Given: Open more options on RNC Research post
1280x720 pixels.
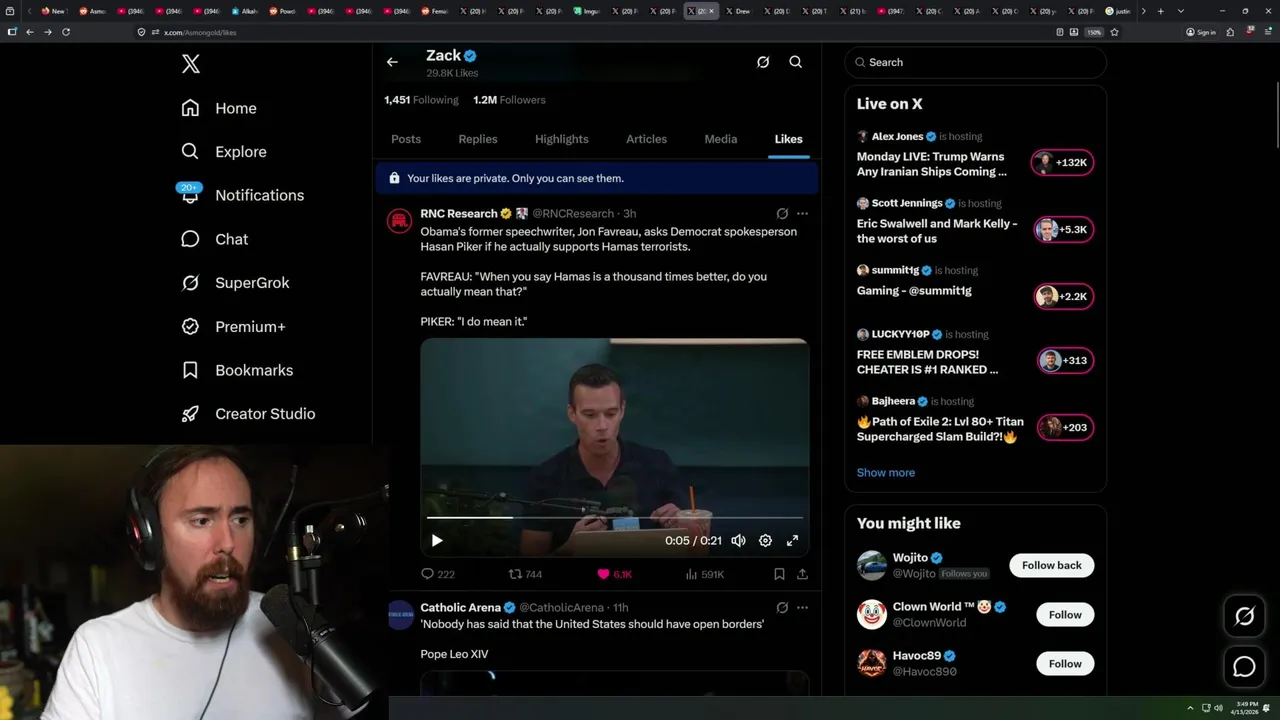Looking at the screenshot, I should pos(802,214).
